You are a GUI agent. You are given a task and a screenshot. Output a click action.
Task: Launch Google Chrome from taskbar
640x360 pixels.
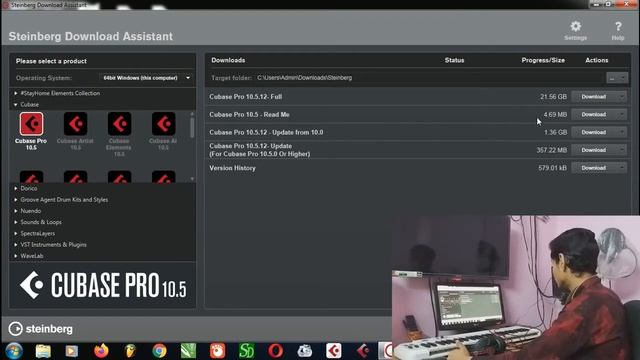pos(160,351)
